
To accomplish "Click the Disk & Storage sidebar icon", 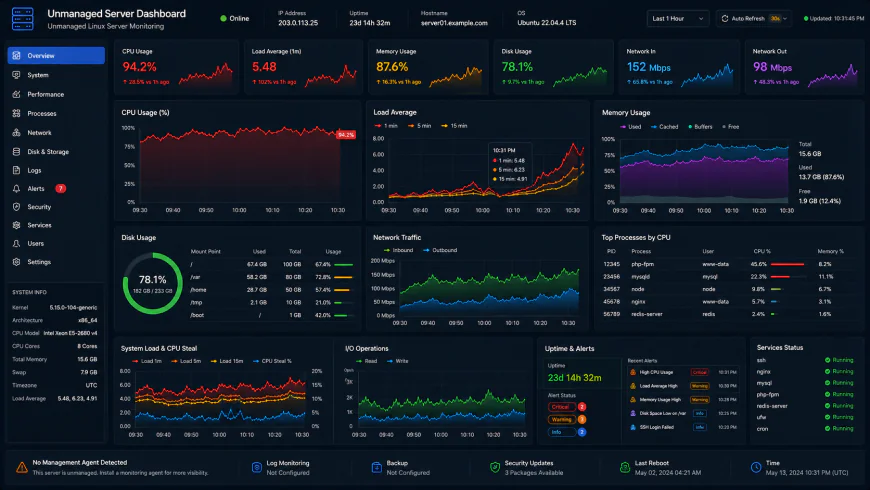I will (x=17, y=151).
